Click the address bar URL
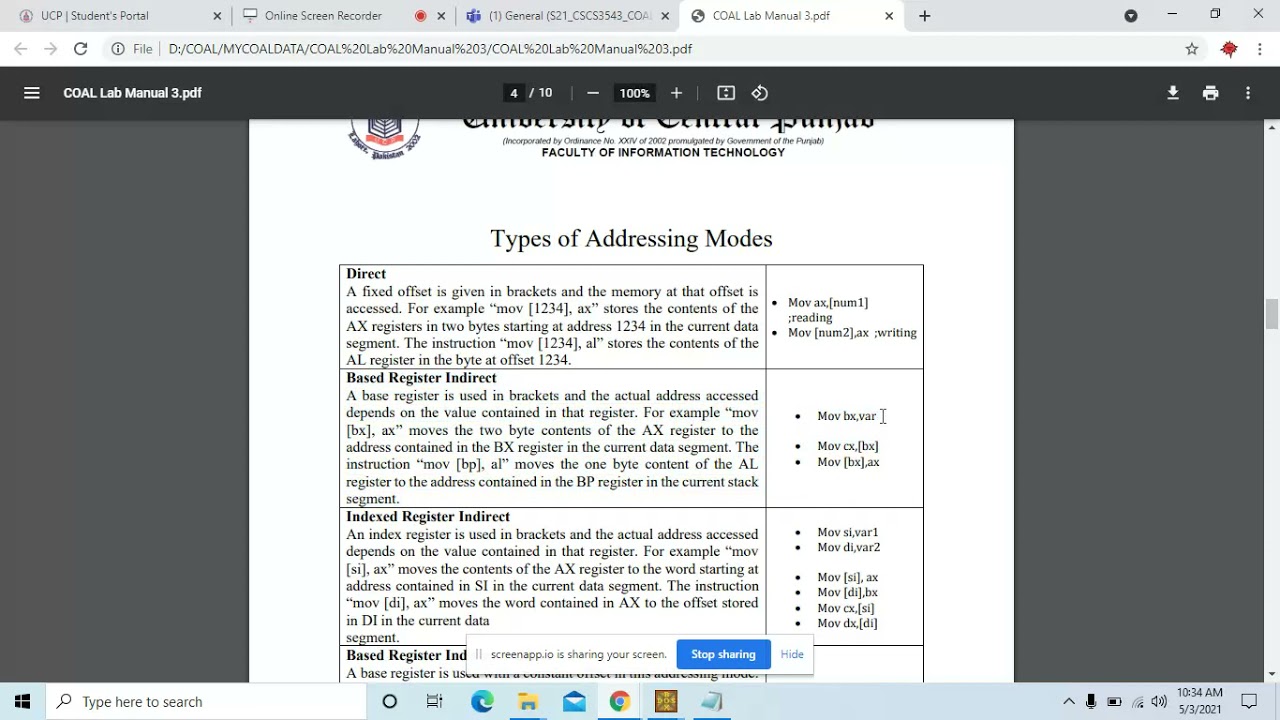1280x720 pixels. coord(430,49)
